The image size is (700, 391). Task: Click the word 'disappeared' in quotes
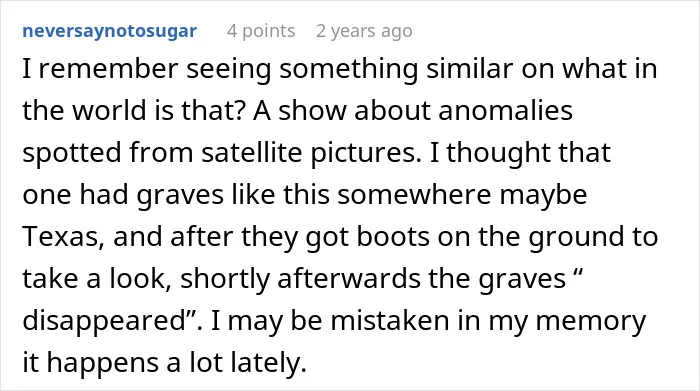(107, 321)
